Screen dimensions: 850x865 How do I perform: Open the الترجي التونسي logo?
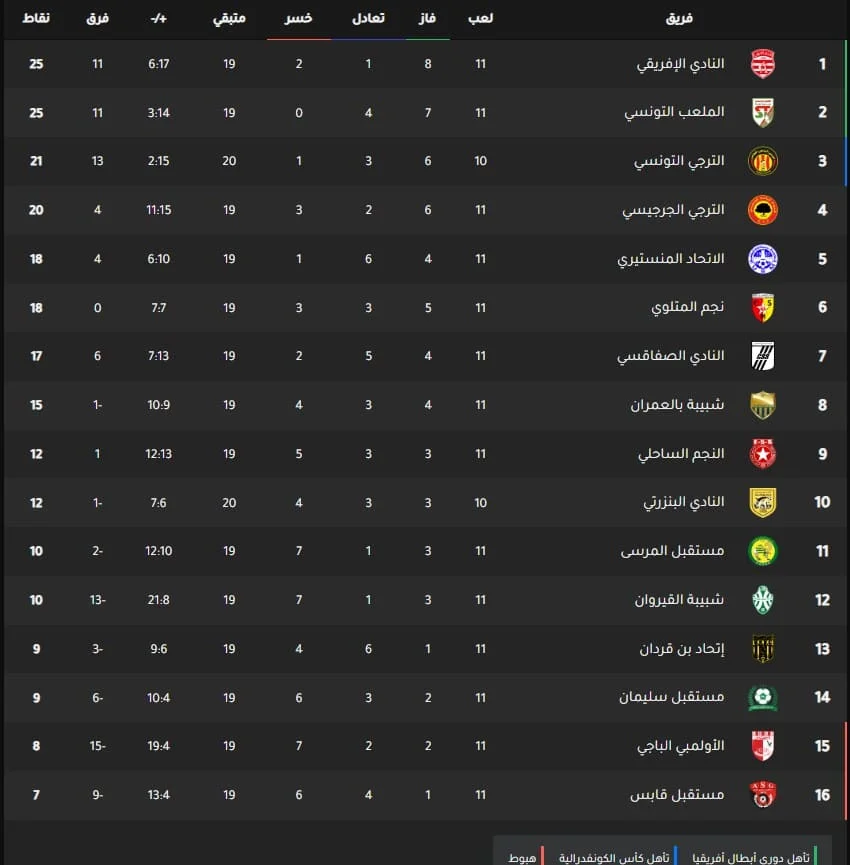(x=763, y=162)
